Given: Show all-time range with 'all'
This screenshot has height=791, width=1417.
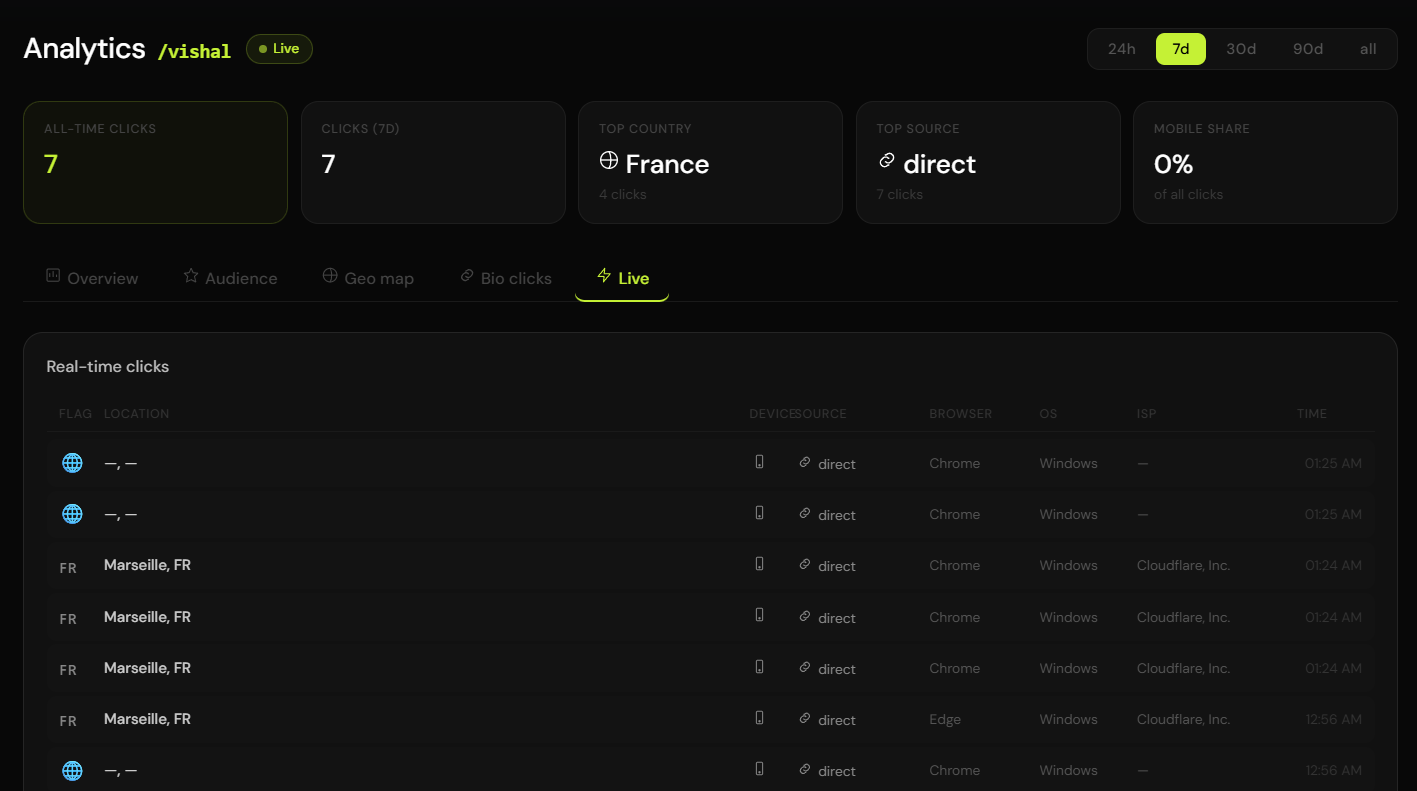Looking at the screenshot, I should (1368, 49).
